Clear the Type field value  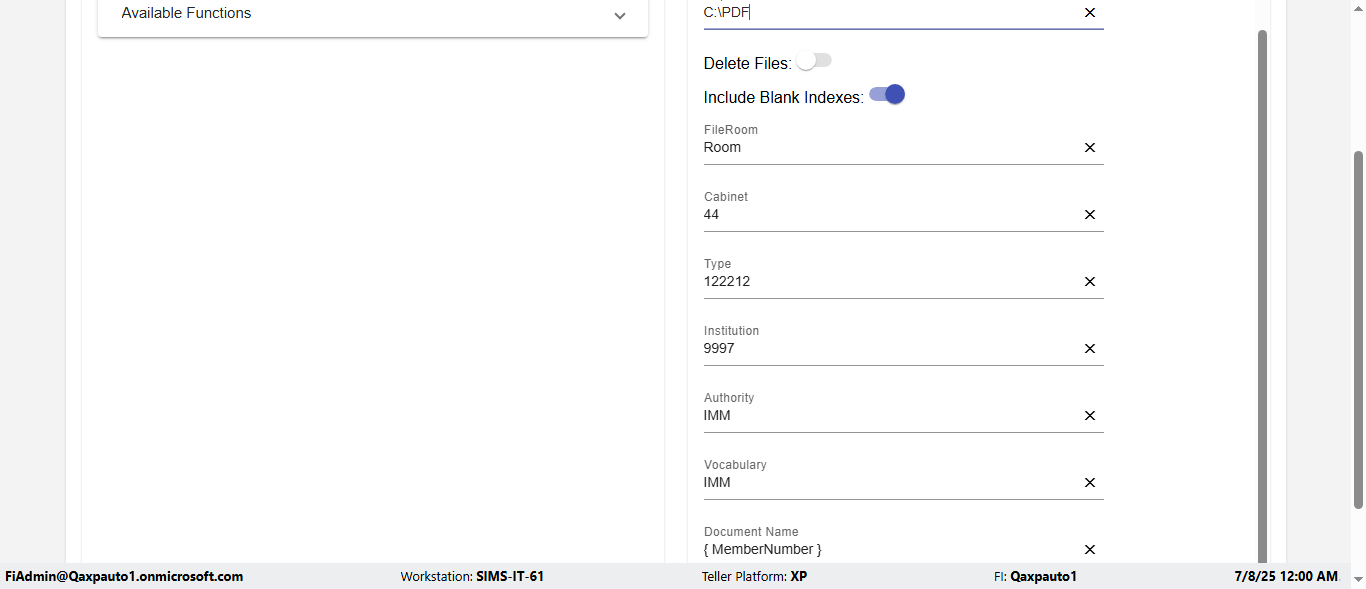point(1090,282)
